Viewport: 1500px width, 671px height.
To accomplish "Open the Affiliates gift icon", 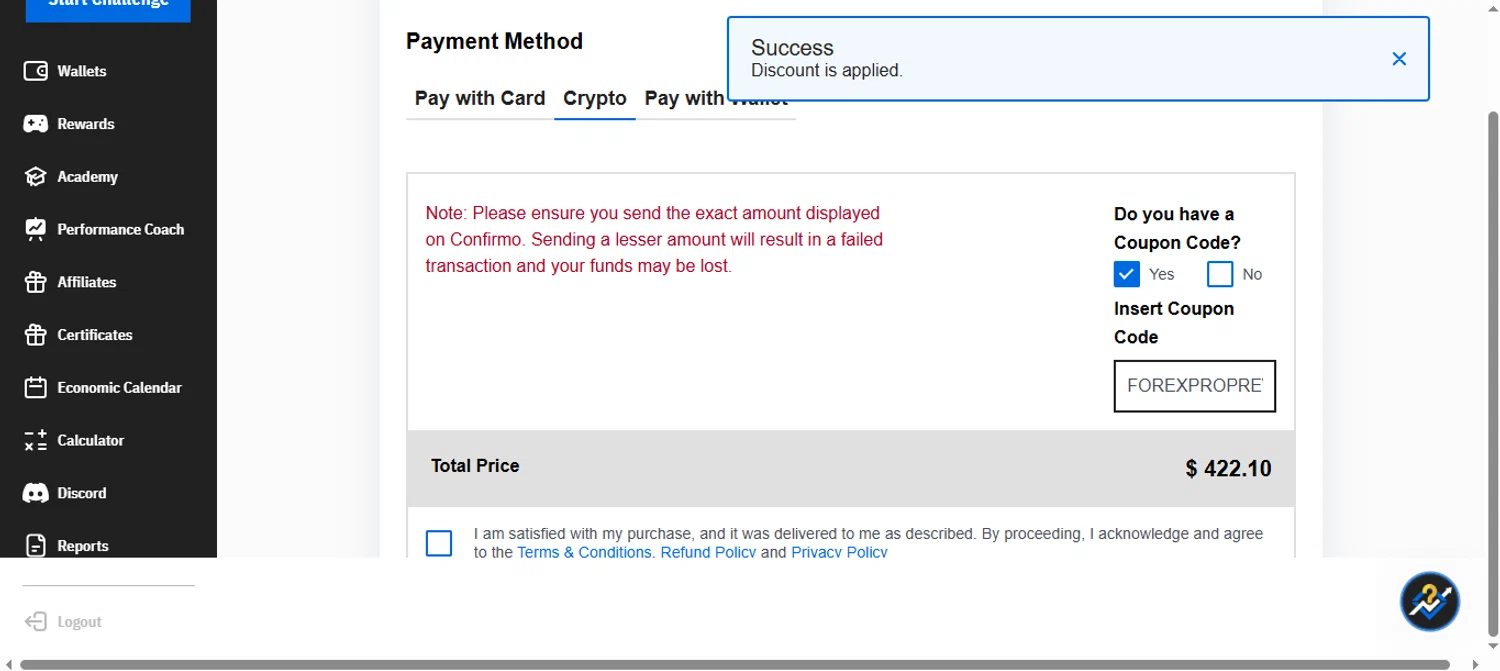I will [x=36, y=282].
